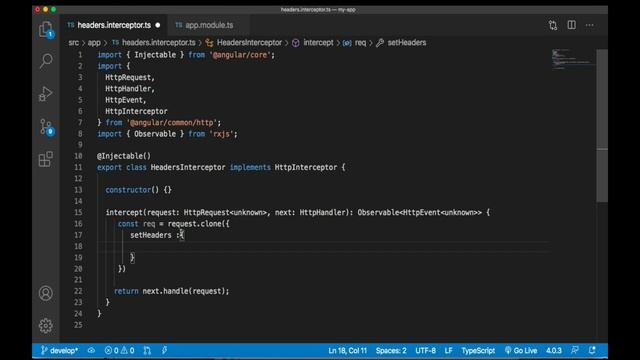
Task: Click TypeScript language mode selector
Action: tap(478, 351)
